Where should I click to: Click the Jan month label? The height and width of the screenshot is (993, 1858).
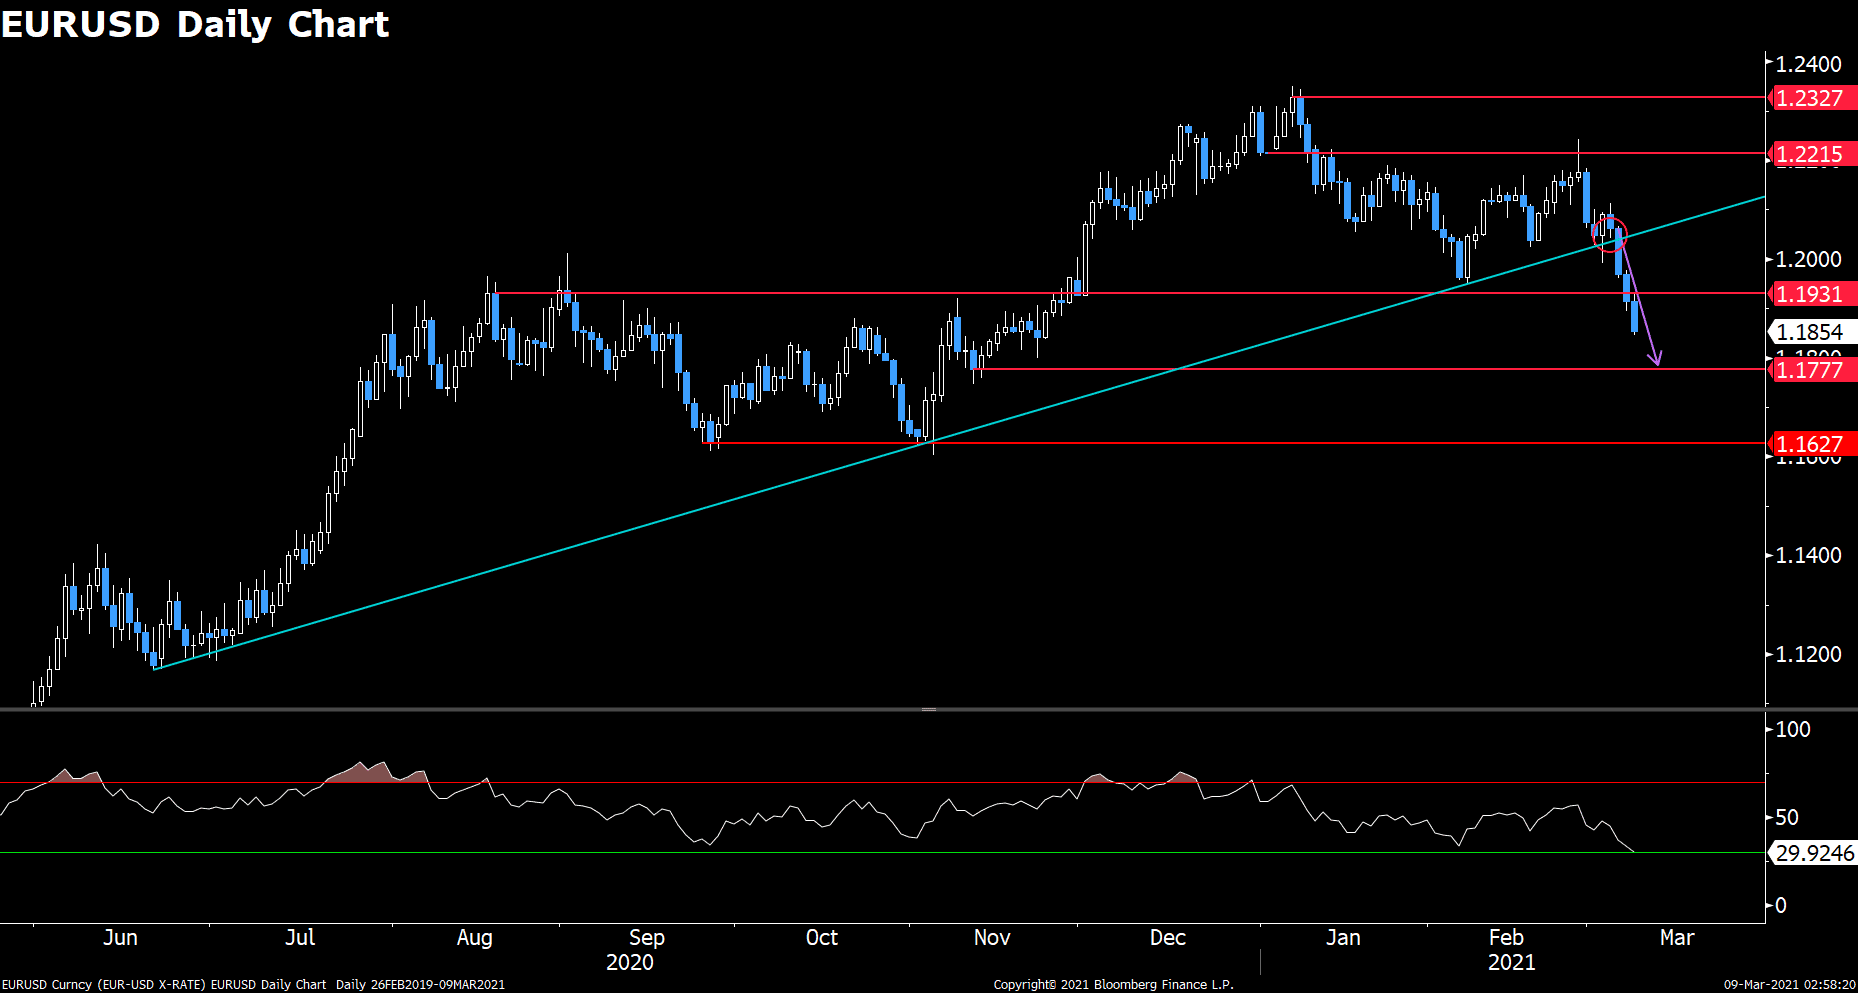pos(1343,937)
